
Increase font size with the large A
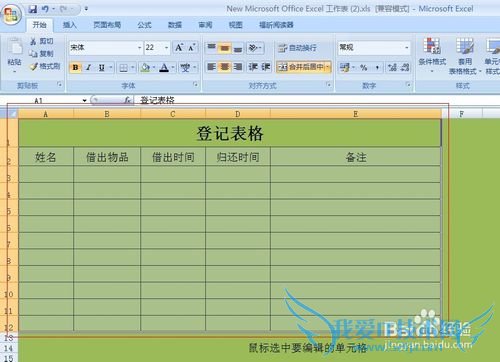click(x=179, y=48)
